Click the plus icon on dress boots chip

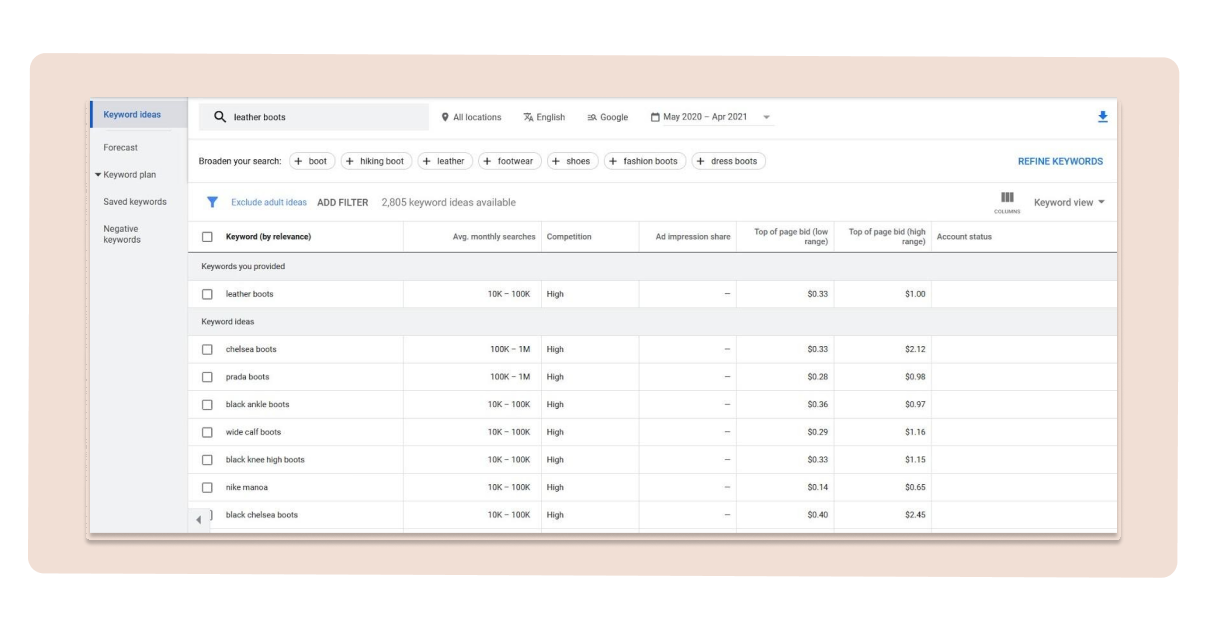coord(700,161)
